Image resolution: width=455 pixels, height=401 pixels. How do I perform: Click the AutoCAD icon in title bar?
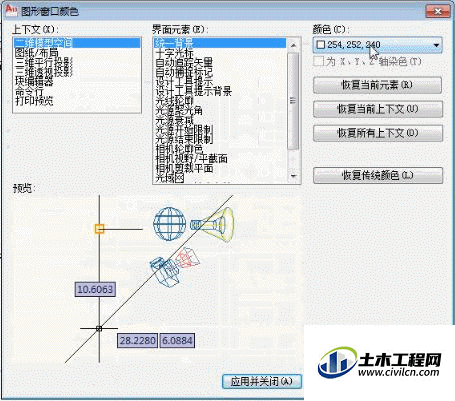[x=11, y=10]
